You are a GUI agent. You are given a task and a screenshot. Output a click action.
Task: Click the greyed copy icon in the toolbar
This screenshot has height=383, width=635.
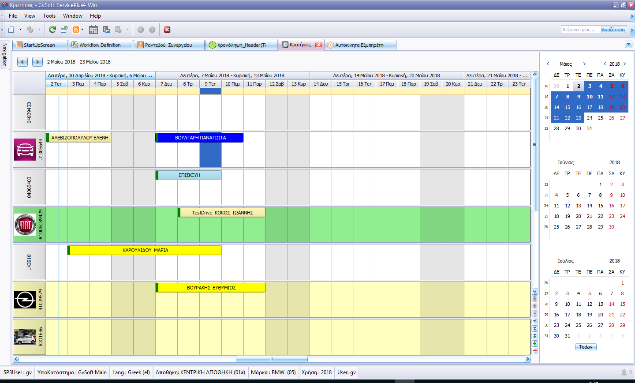(x=118, y=30)
